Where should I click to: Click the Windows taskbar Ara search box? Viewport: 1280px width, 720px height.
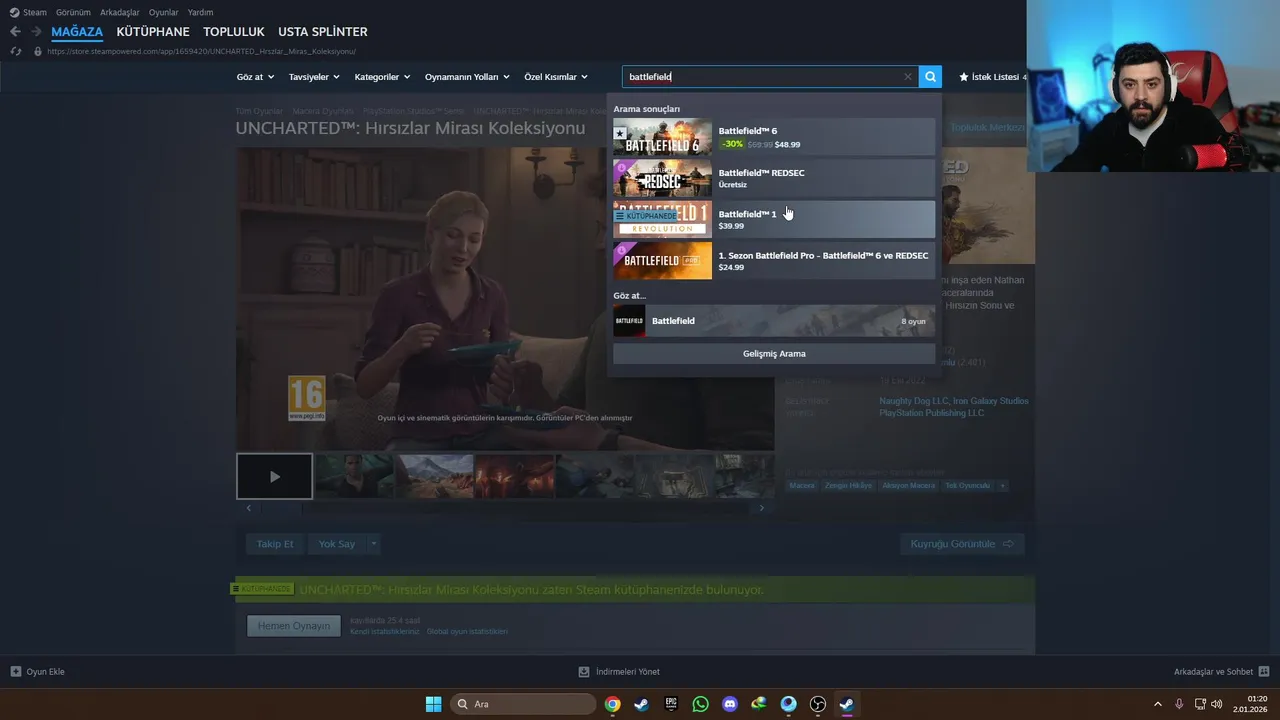tap(523, 704)
